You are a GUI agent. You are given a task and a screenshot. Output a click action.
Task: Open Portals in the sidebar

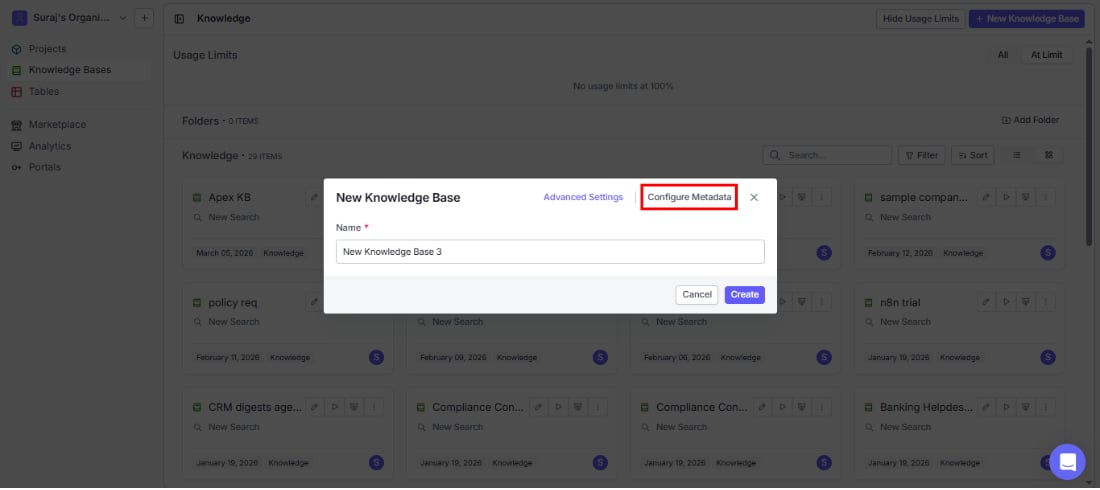pyautogui.click(x=44, y=167)
